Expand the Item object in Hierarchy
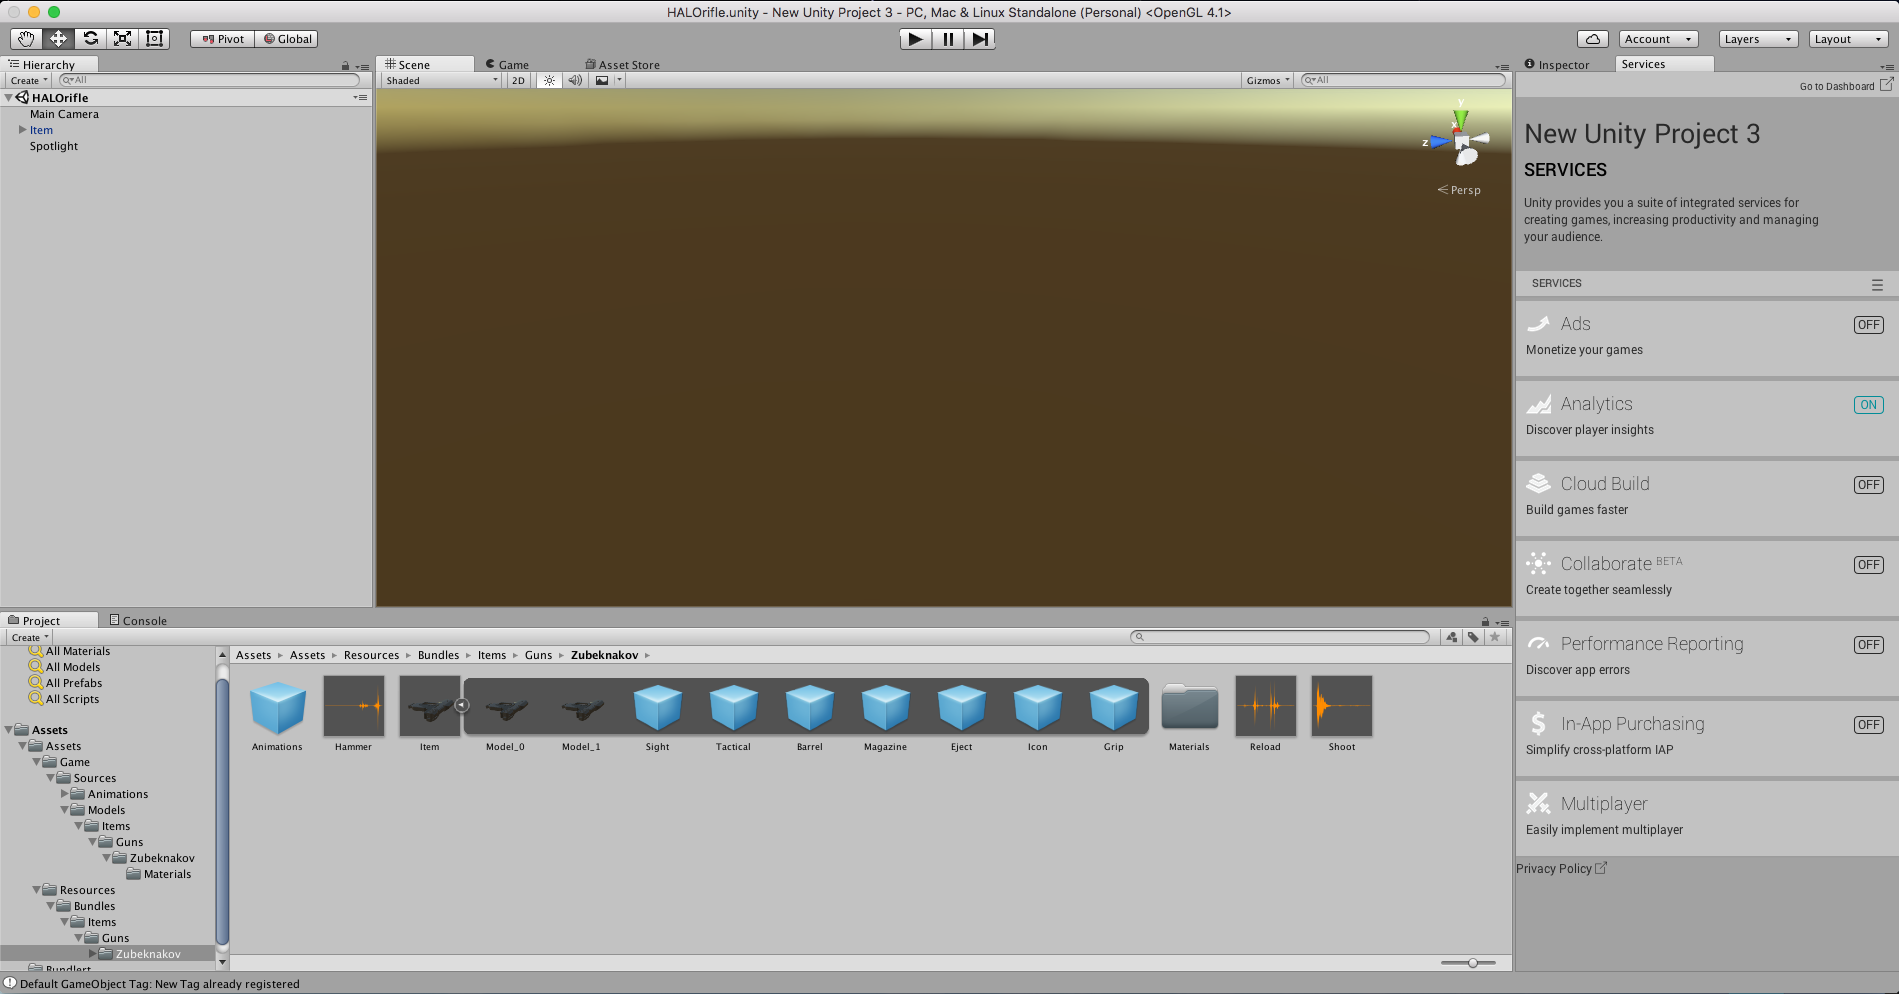 click(x=23, y=130)
